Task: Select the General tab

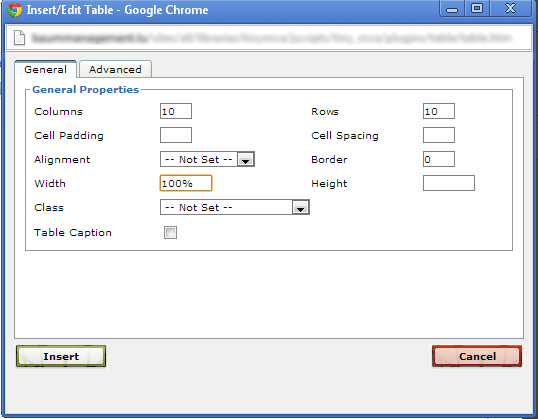Action: point(45,69)
